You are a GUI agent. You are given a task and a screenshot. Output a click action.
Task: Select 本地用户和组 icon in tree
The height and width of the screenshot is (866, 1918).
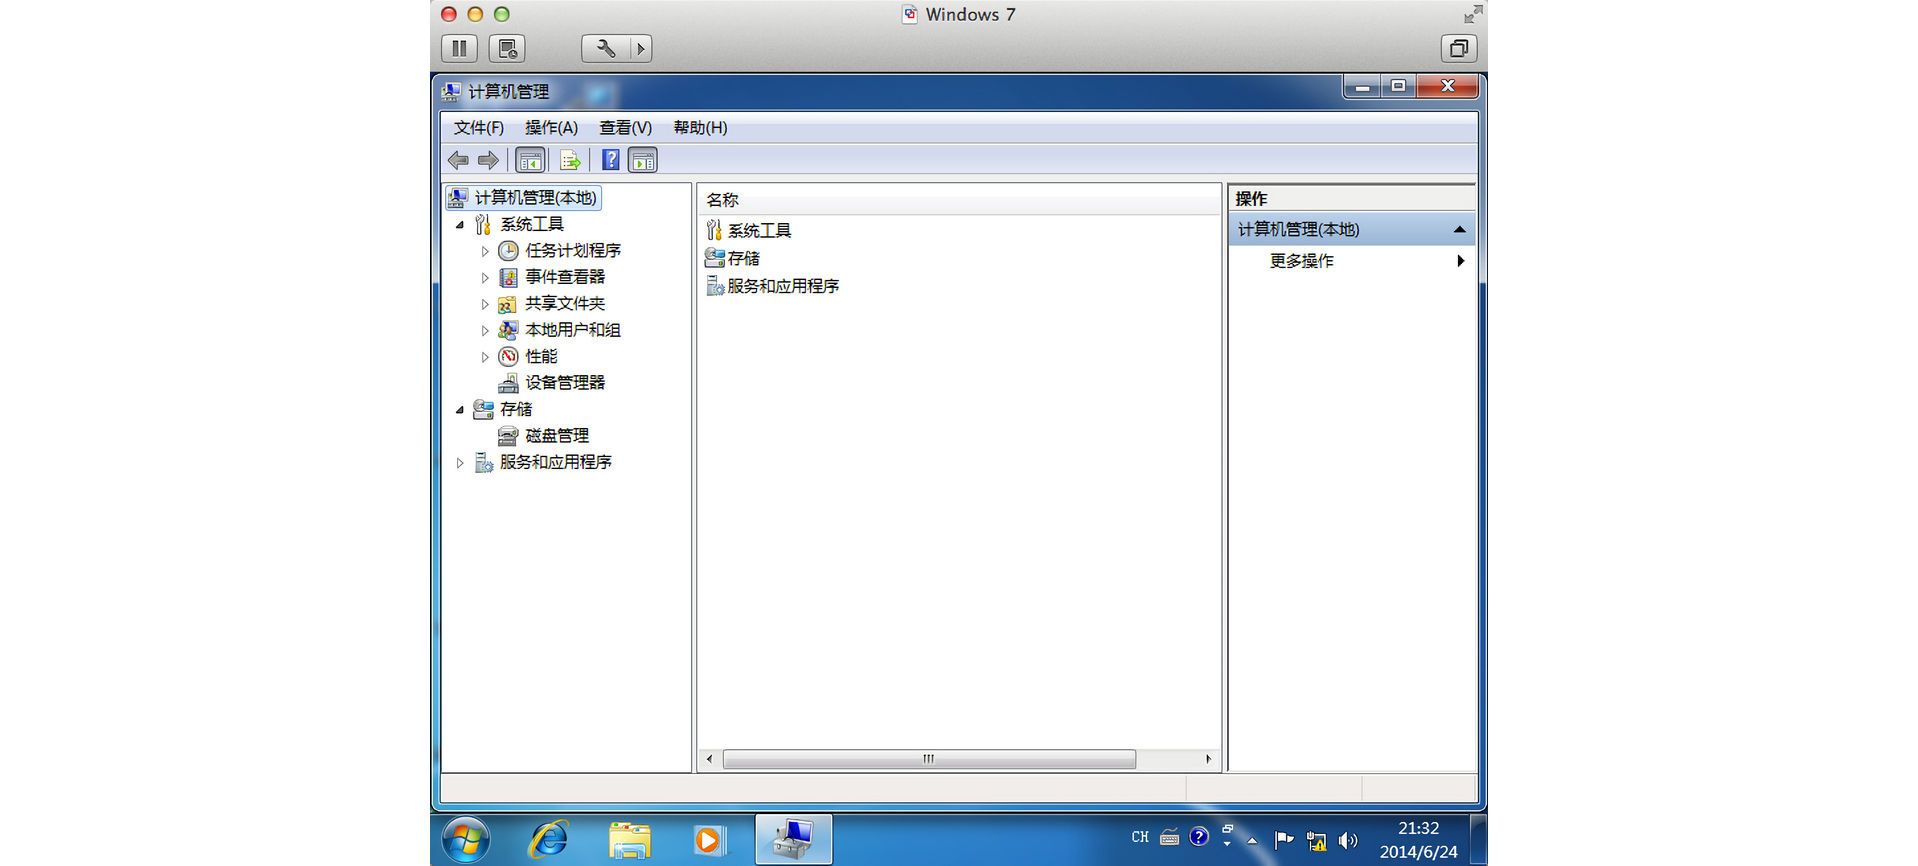(508, 329)
